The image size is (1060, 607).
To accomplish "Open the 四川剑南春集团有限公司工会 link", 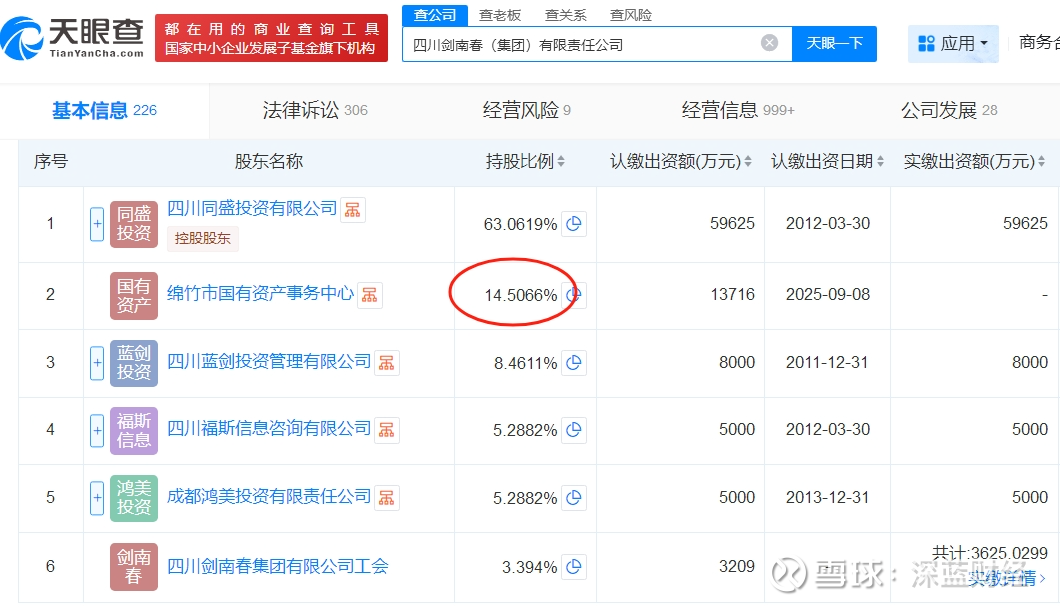I will pyautogui.click(x=277, y=567).
